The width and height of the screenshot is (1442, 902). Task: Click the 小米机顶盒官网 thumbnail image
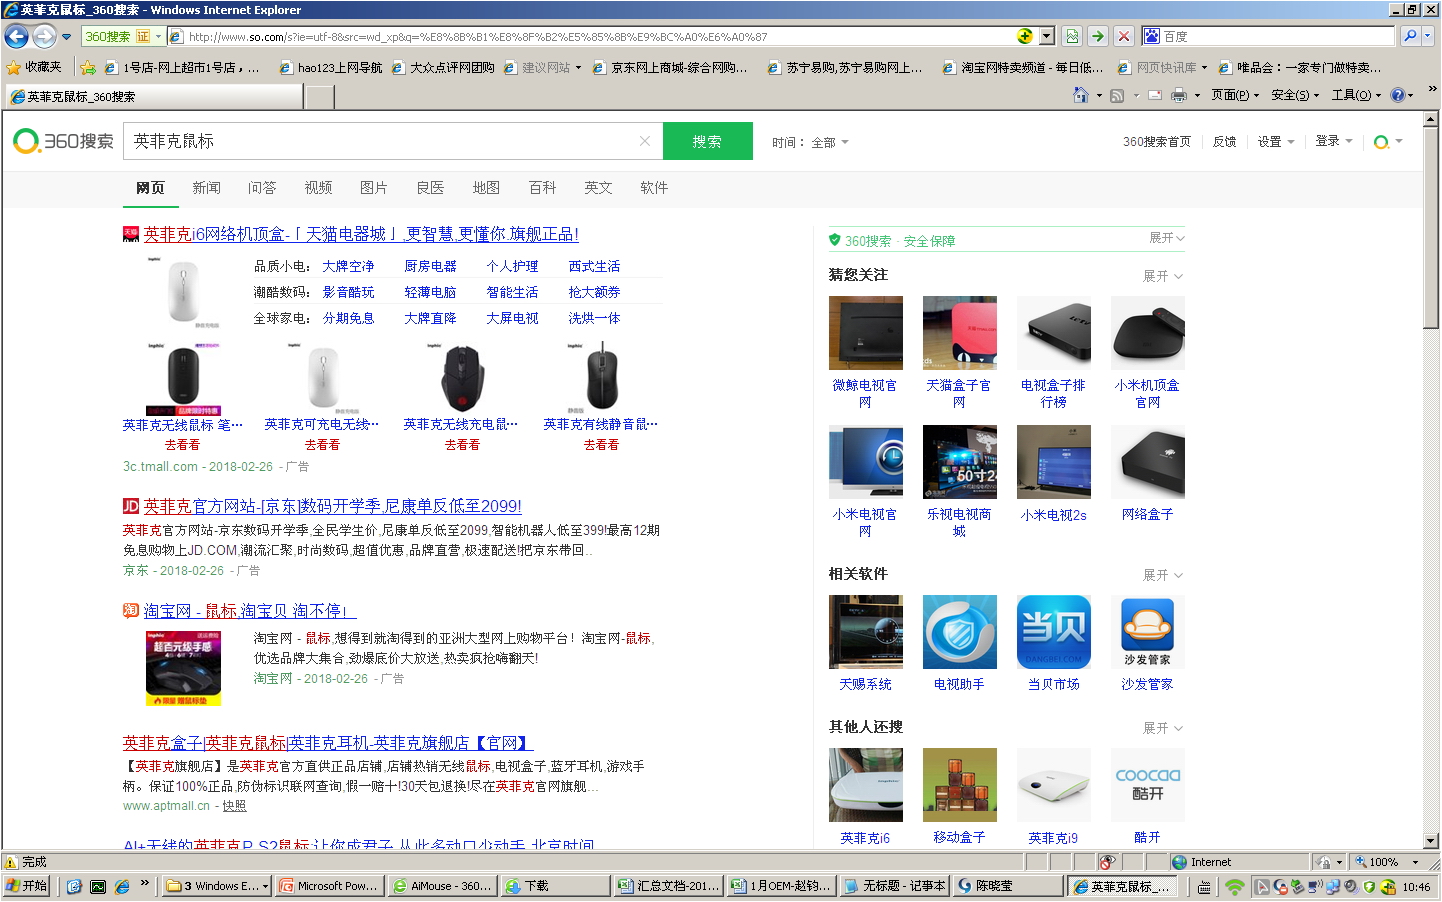tap(1147, 333)
